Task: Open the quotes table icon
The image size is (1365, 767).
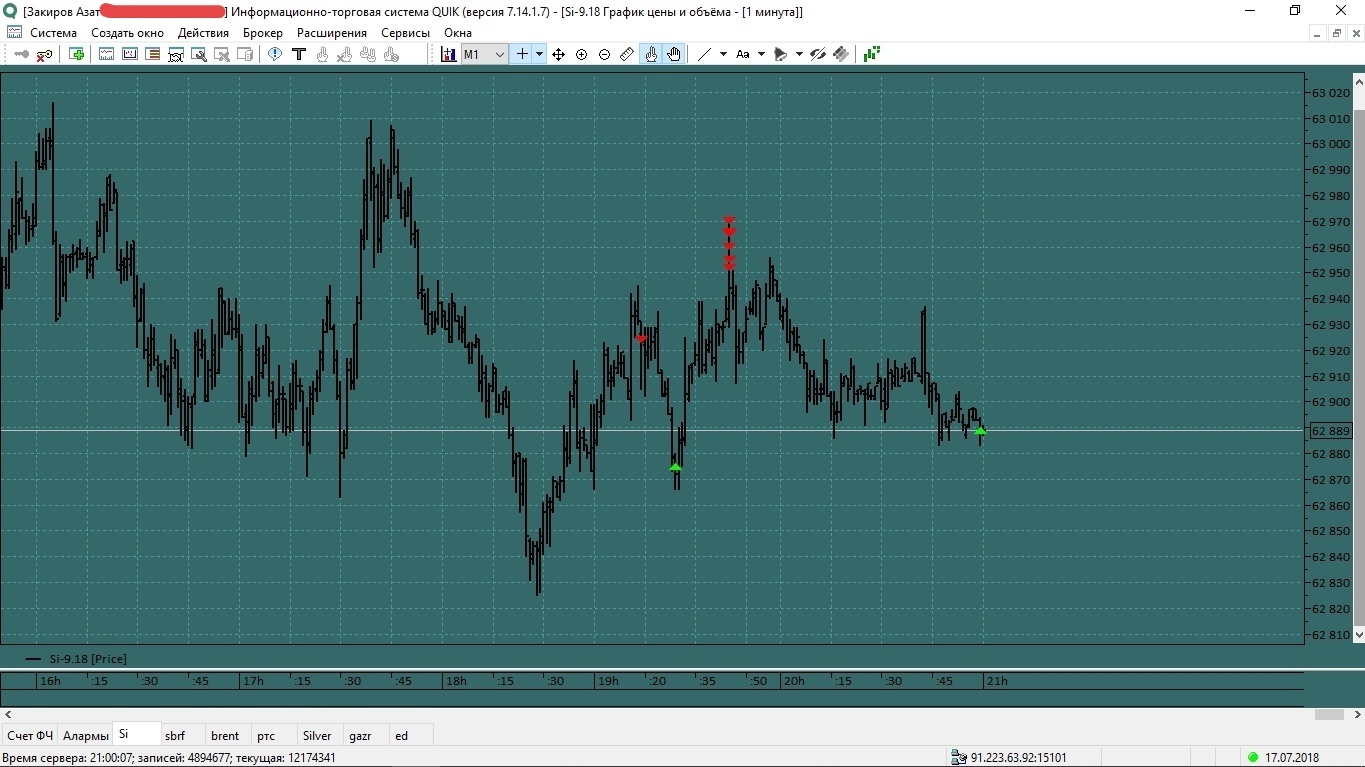Action: tap(130, 54)
